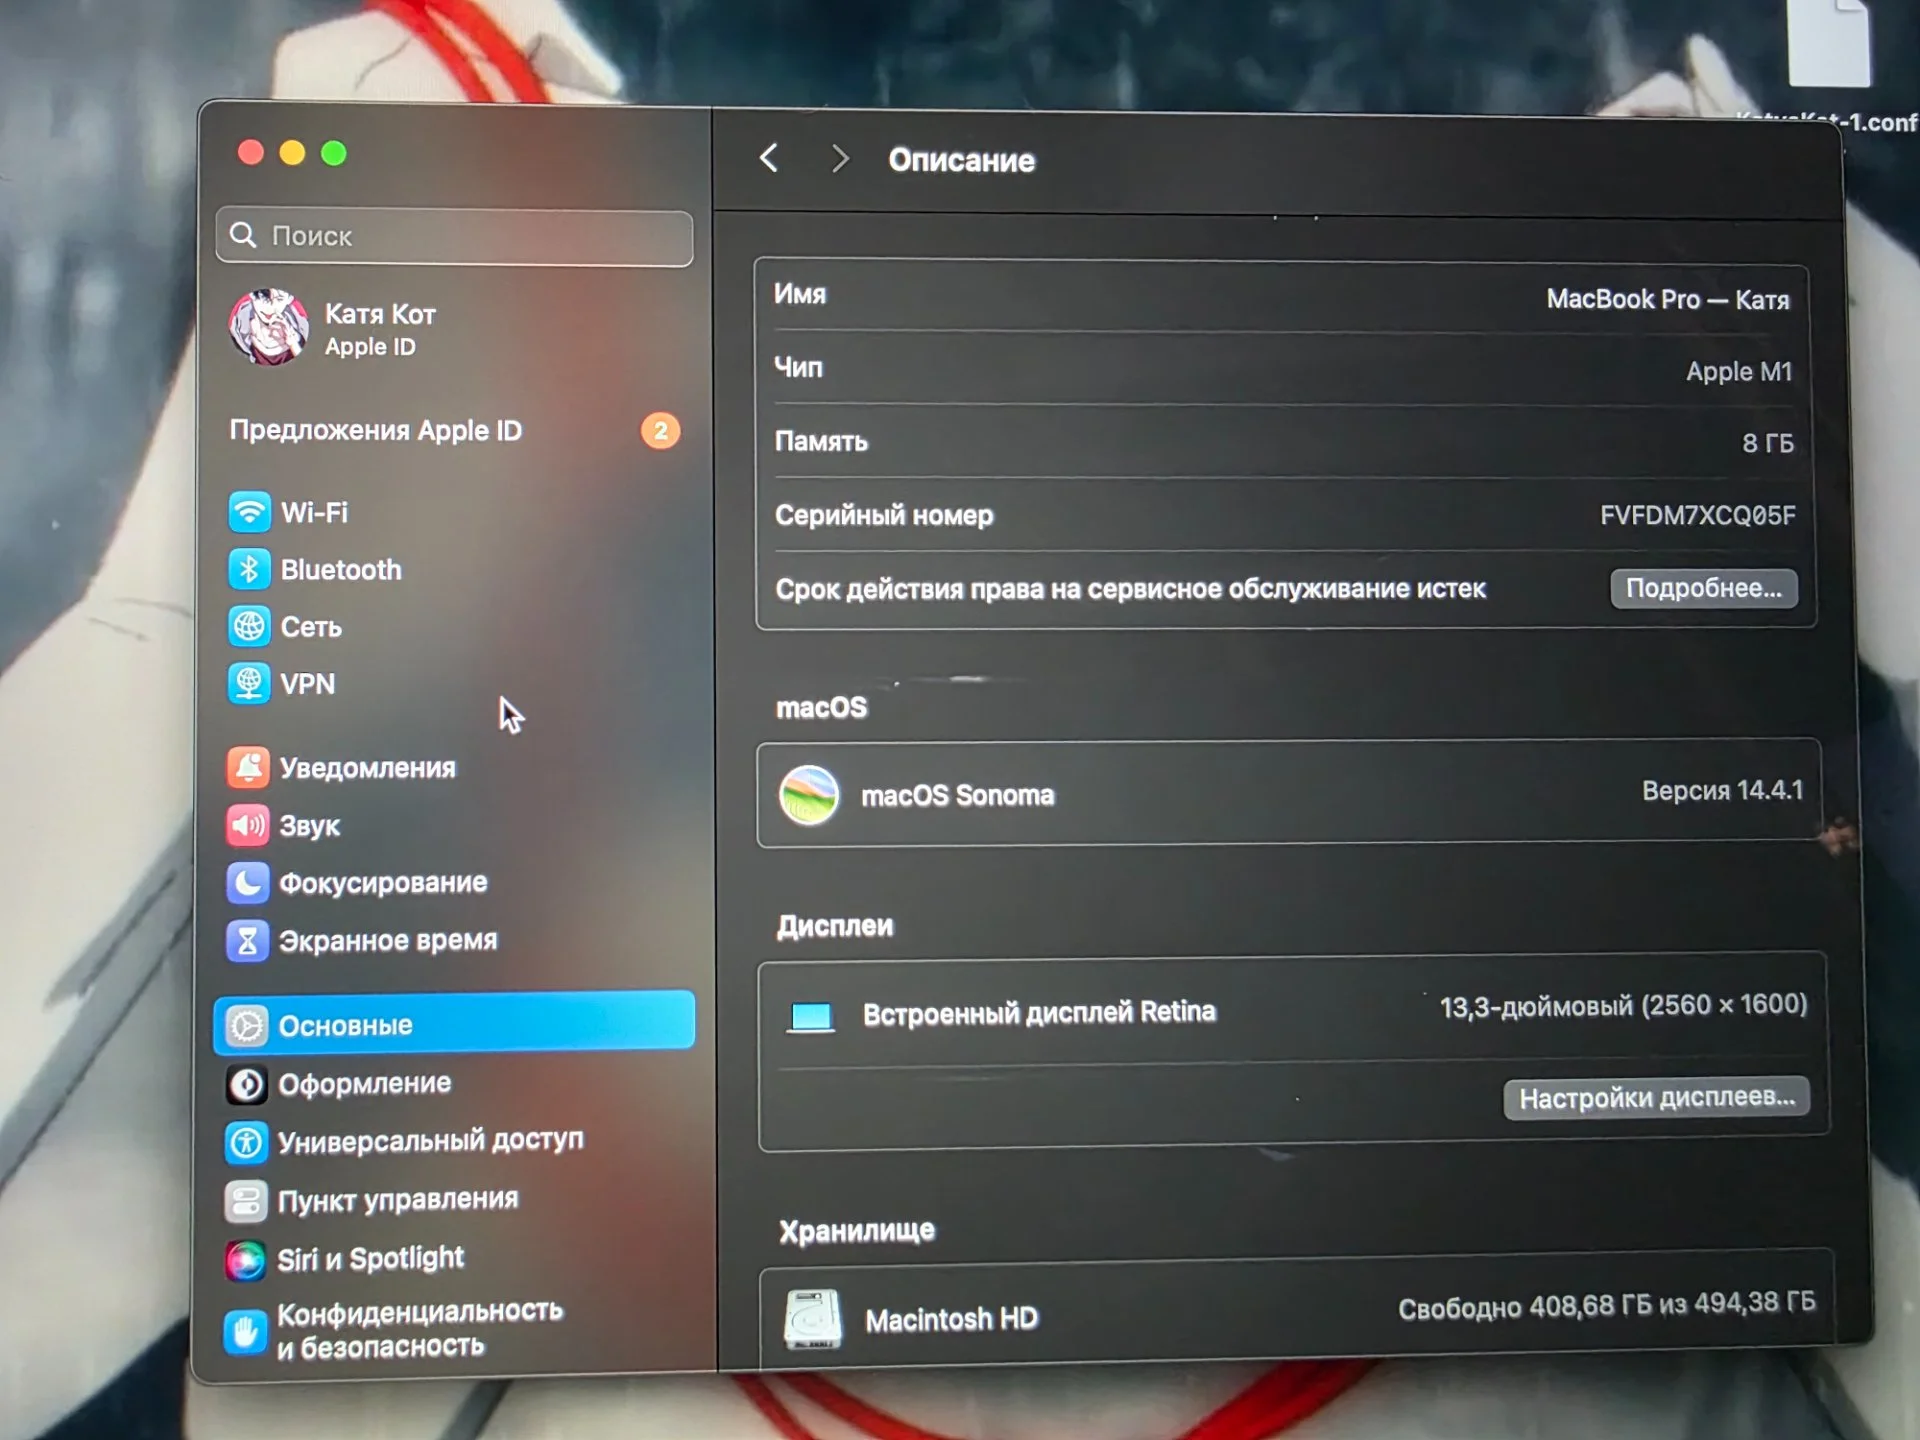Click the Катя Кот profile avatar

point(268,327)
